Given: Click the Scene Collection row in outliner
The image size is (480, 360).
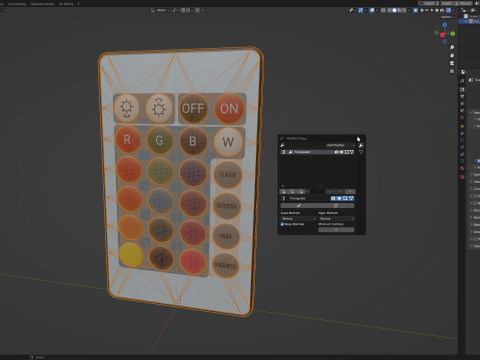Looking at the screenshot, I should pos(472,16).
